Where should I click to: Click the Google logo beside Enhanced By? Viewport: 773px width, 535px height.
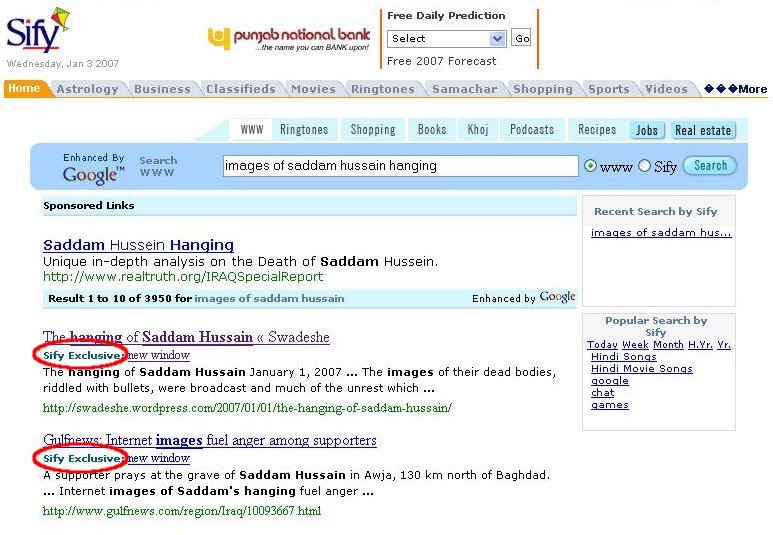point(93,176)
